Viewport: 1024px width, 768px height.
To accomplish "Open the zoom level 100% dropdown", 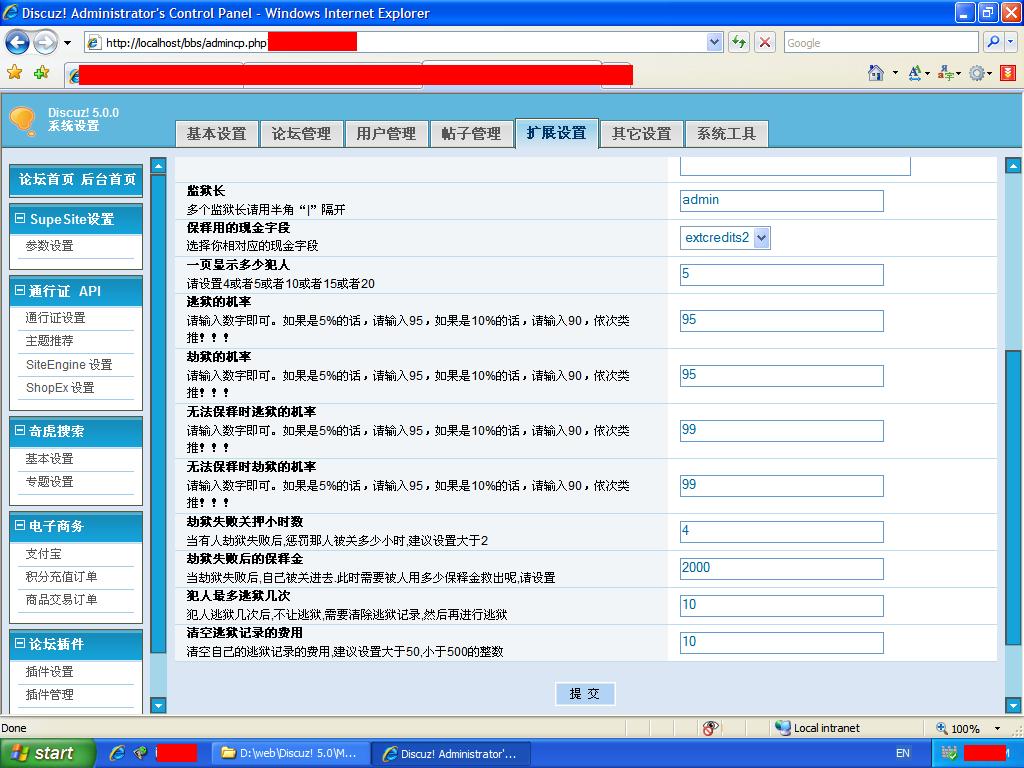I will point(997,728).
